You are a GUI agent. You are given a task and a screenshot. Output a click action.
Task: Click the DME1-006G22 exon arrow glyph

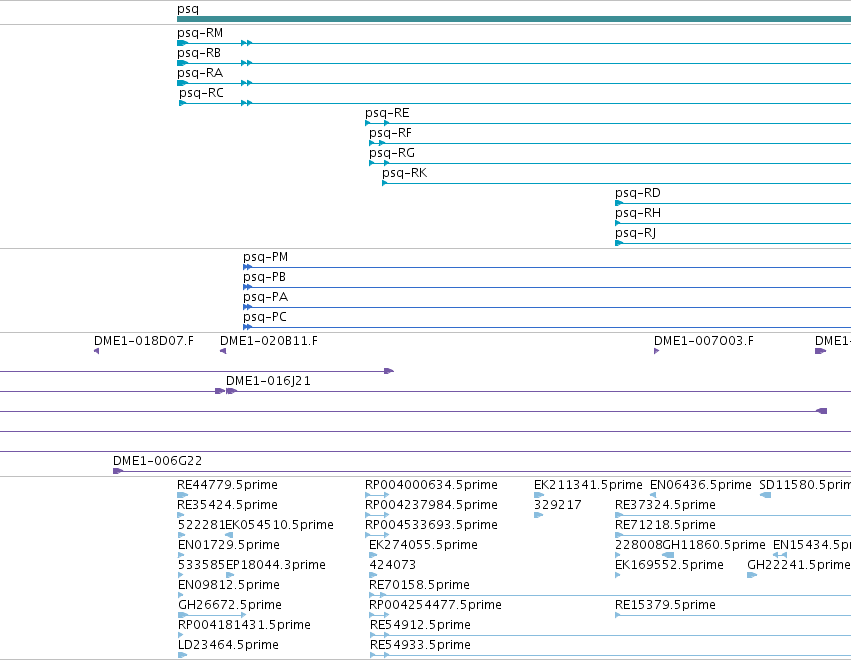[118, 471]
